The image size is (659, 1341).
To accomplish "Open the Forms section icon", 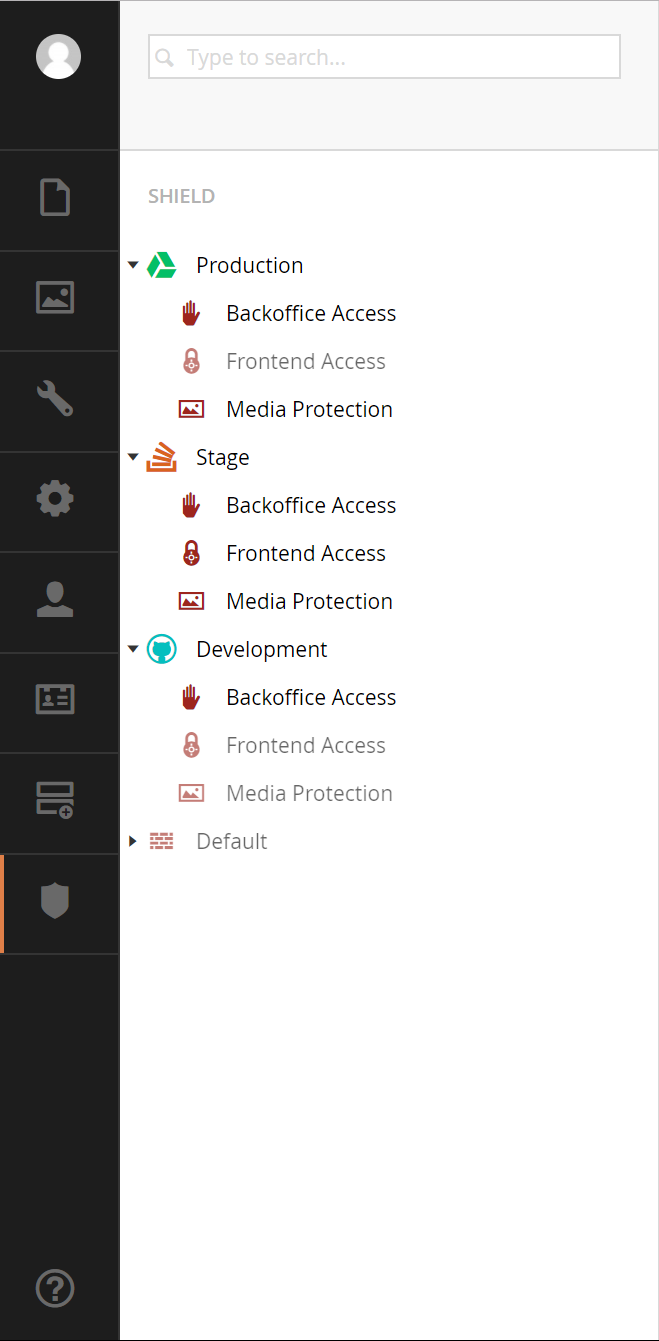I will [55, 800].
